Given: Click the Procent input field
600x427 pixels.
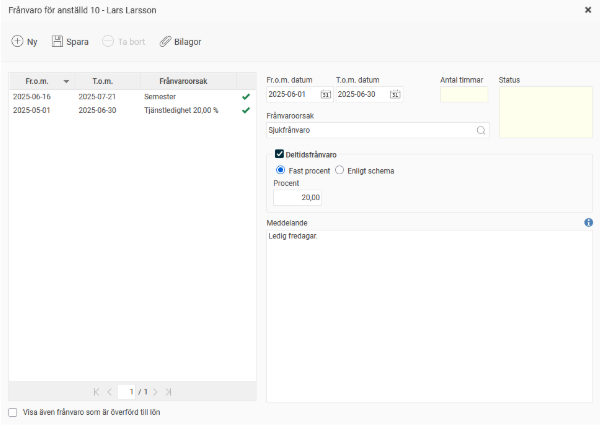Looking at the screenshot, I should point(297,198).
